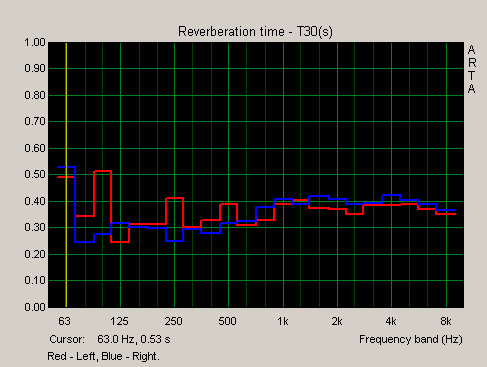Click the '1.00' y-axis value
487x367 pixels.
(35, 42)
